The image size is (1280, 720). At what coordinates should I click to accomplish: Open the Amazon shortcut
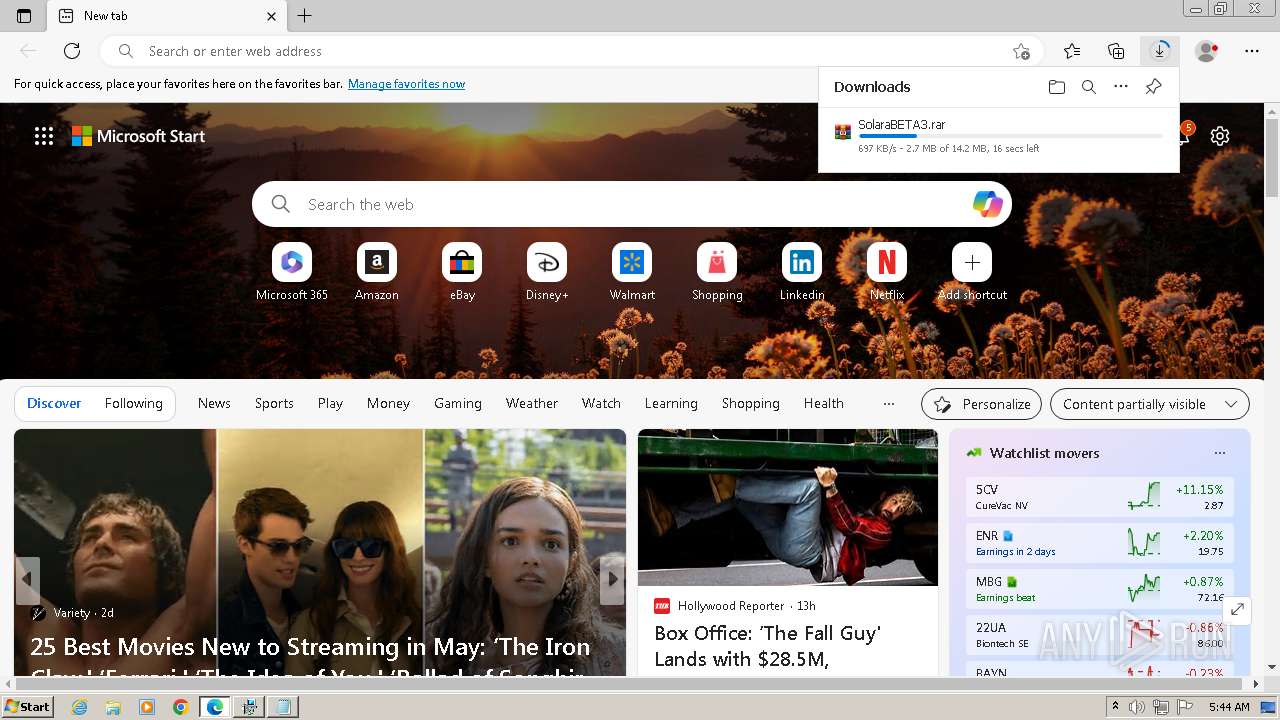(377, 272)
